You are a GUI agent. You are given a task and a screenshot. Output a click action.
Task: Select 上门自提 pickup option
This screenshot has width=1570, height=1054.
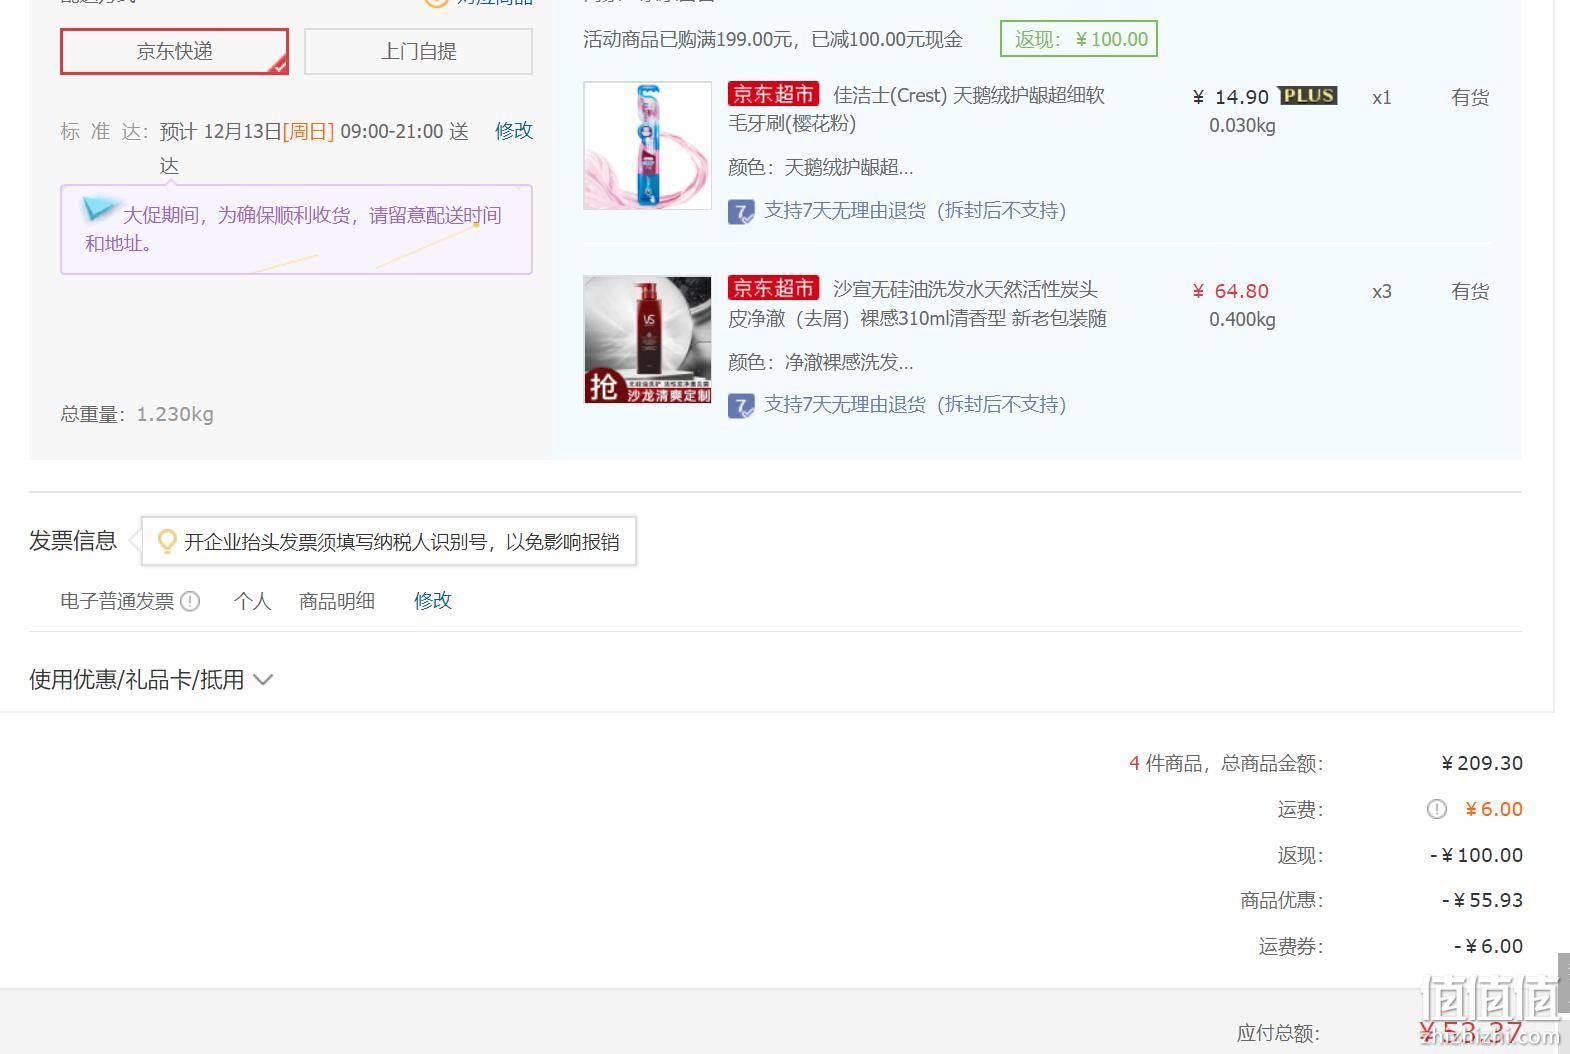(418, 51)
